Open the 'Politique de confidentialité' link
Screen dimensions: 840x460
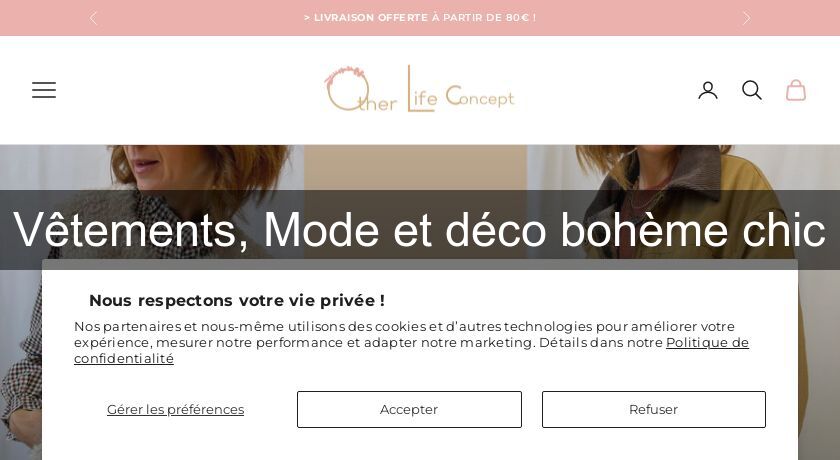[707, 342]
